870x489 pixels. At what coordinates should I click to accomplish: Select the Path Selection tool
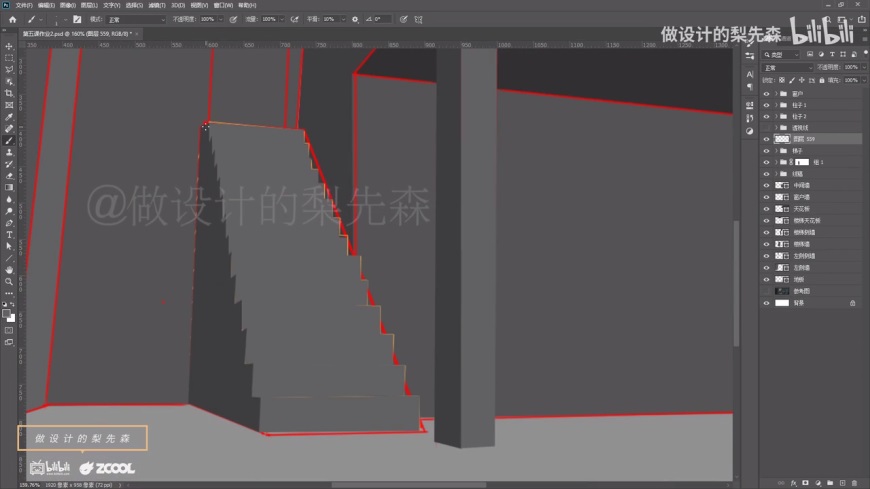click(9, 246)
